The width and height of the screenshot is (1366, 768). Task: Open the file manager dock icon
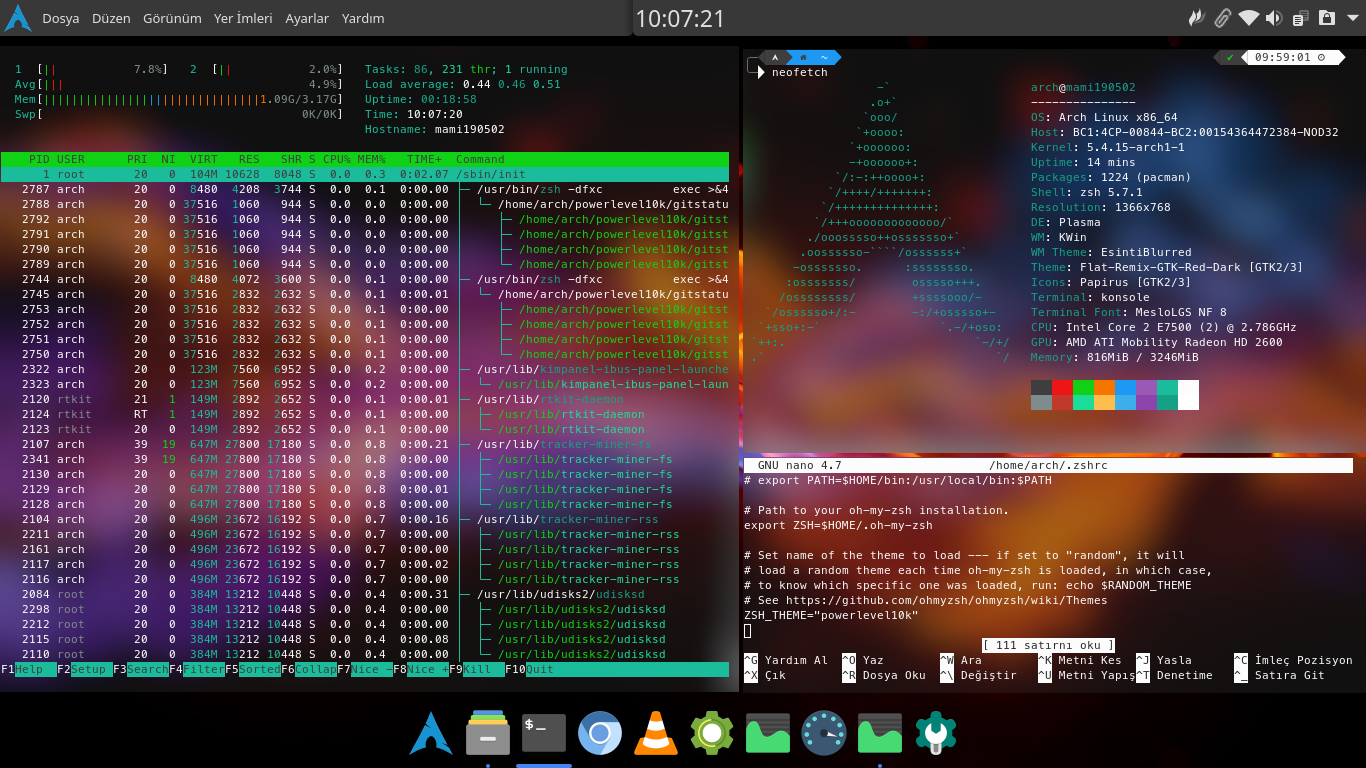click(488, 733)
